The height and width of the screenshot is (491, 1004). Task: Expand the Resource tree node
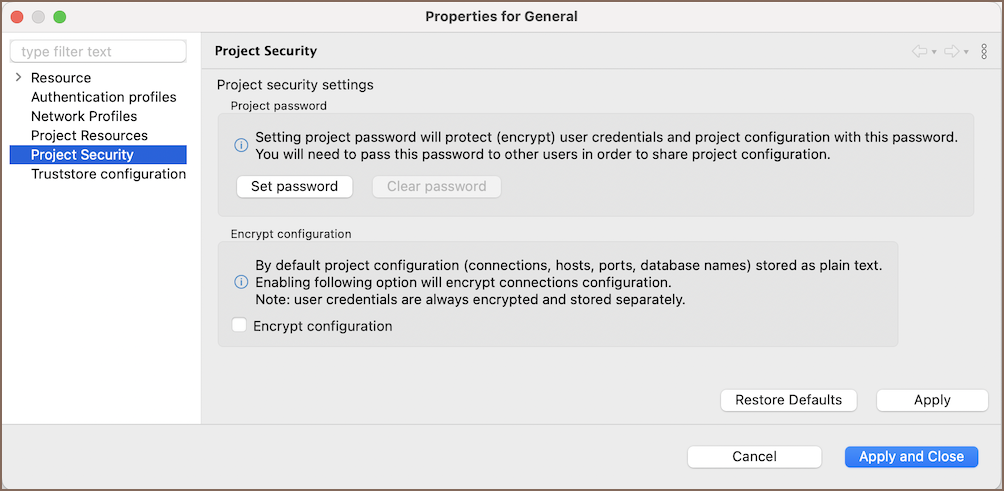(x=18, y=77)
